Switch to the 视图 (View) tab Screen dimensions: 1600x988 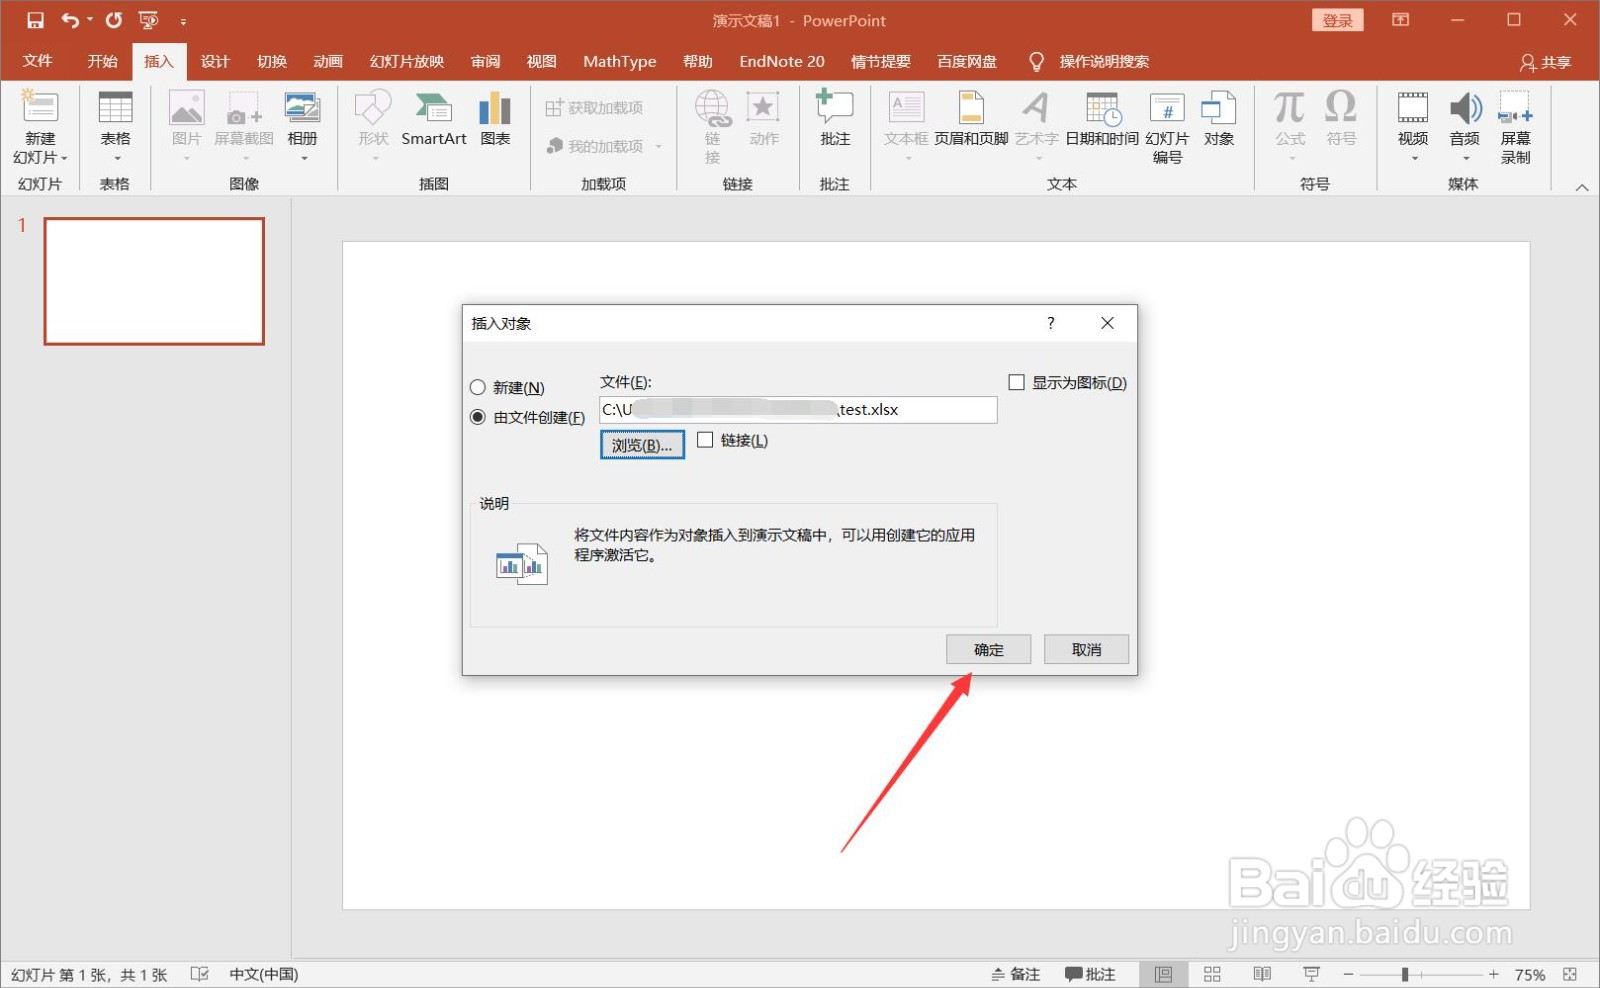pos(541,61)
